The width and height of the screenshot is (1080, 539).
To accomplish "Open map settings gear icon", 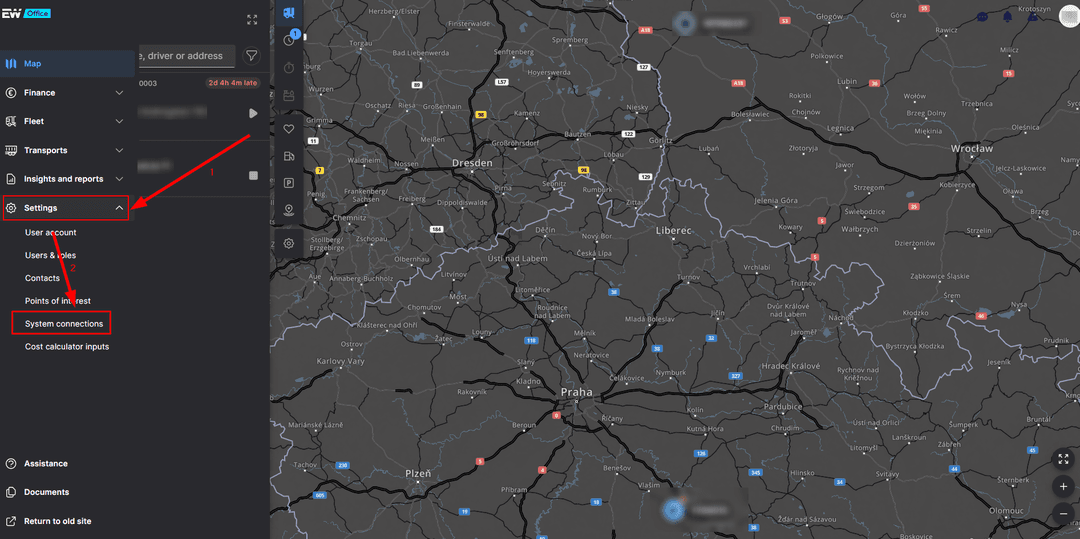I will pos(289,243).
